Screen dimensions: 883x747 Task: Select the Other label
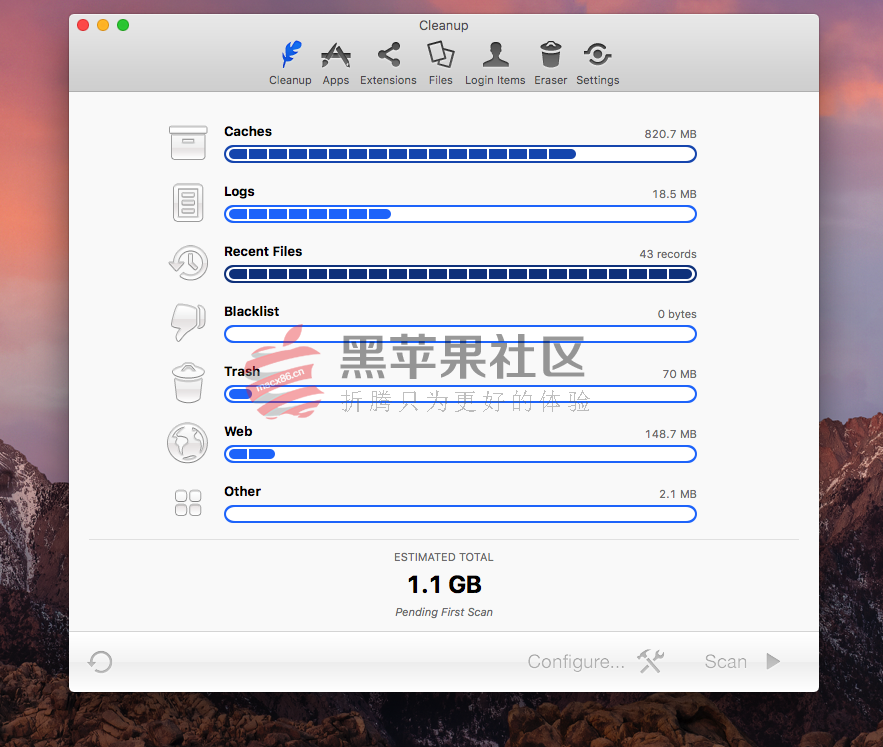pos(242,491)
